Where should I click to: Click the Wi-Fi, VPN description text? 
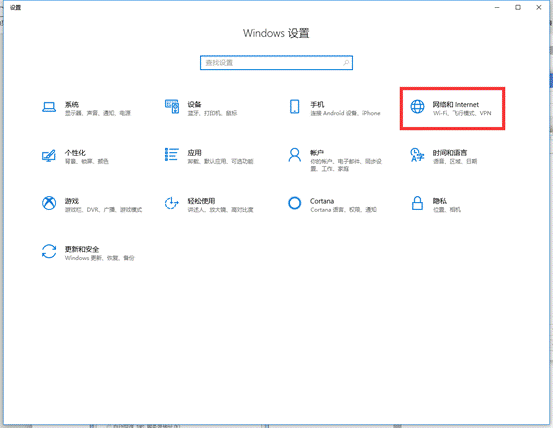pos(462,113)
